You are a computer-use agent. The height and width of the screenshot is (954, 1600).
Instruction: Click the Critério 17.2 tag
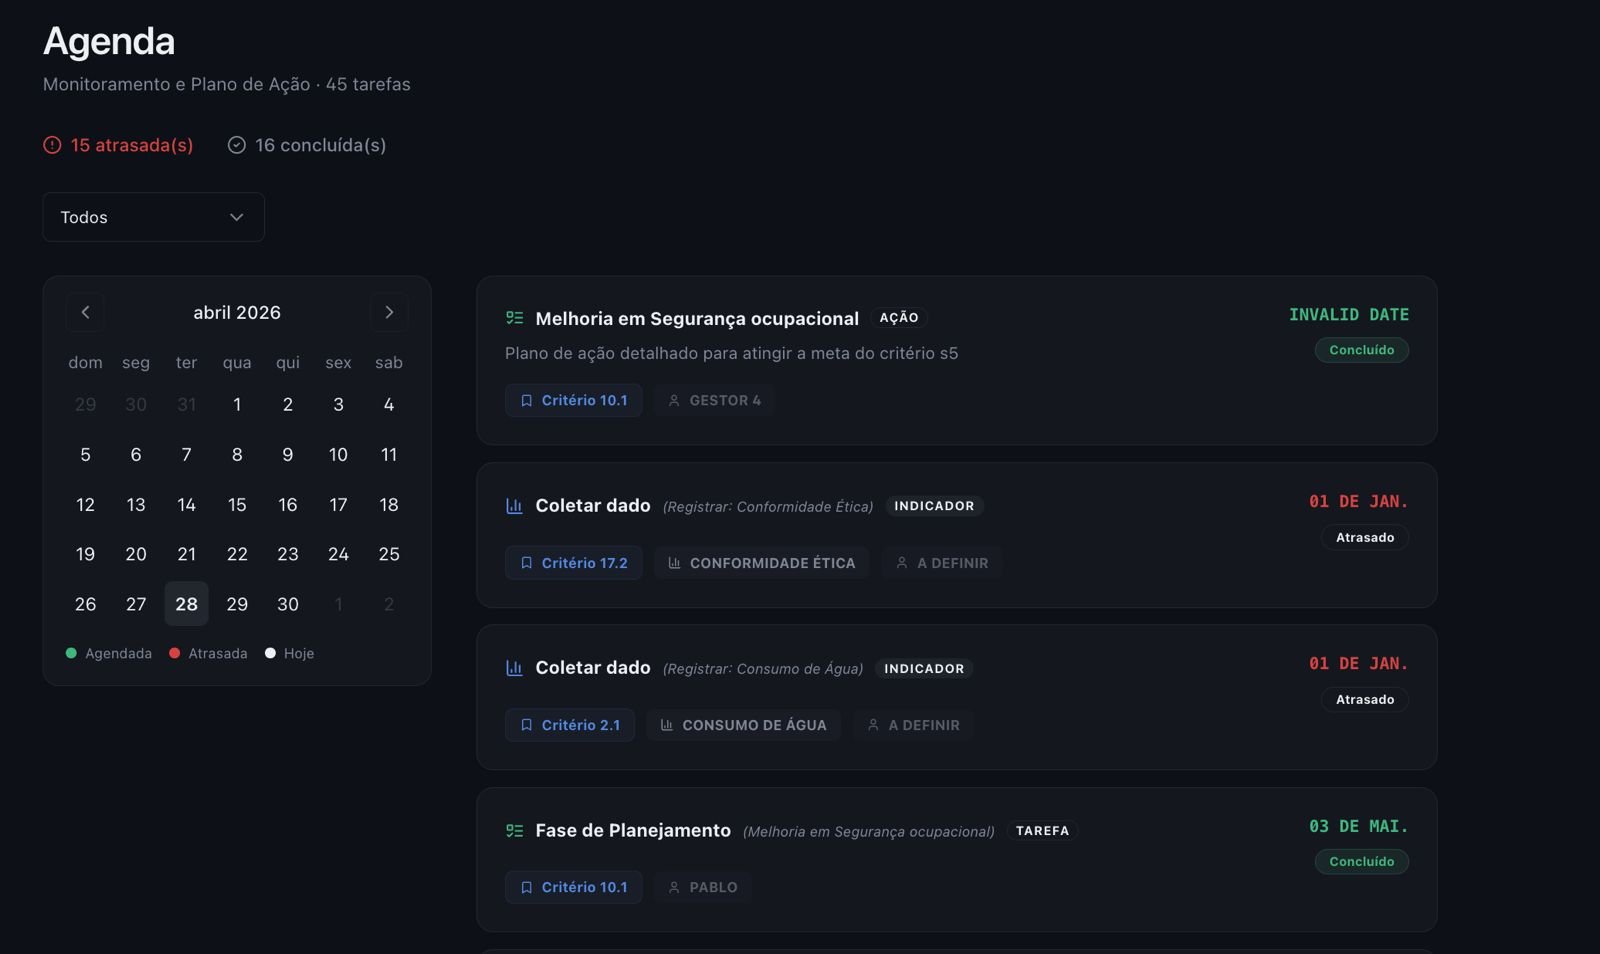click(x=574, y=563)
